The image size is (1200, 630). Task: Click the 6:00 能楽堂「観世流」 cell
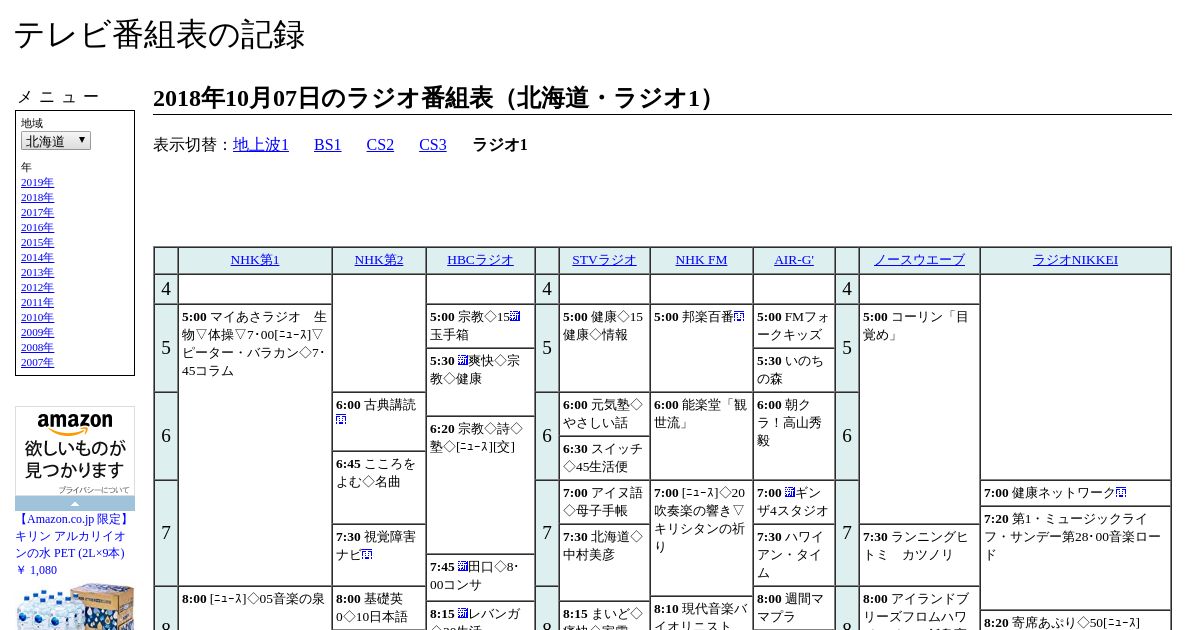tap(701, 436)
